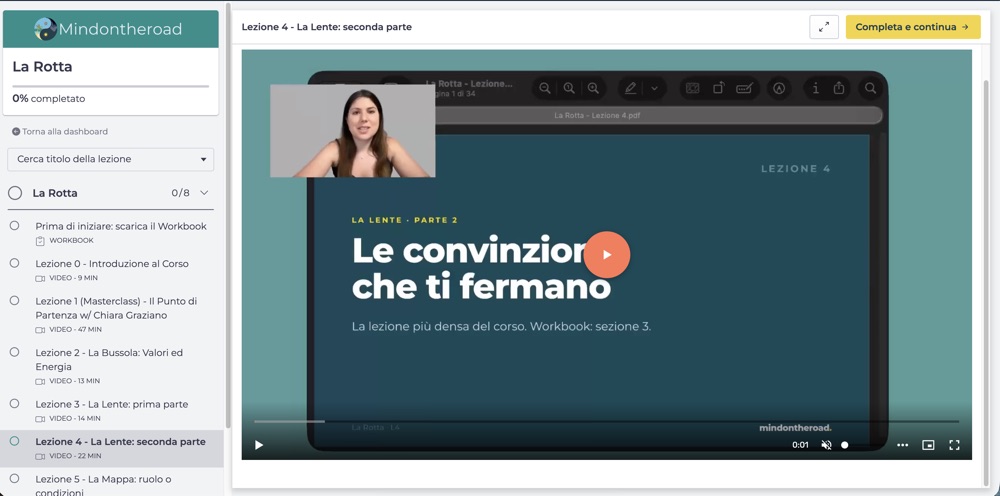Click the Lezione 4 - La Lente: seconda parte heading
This screenshot has width=1000, height=496.
[327, 27]
